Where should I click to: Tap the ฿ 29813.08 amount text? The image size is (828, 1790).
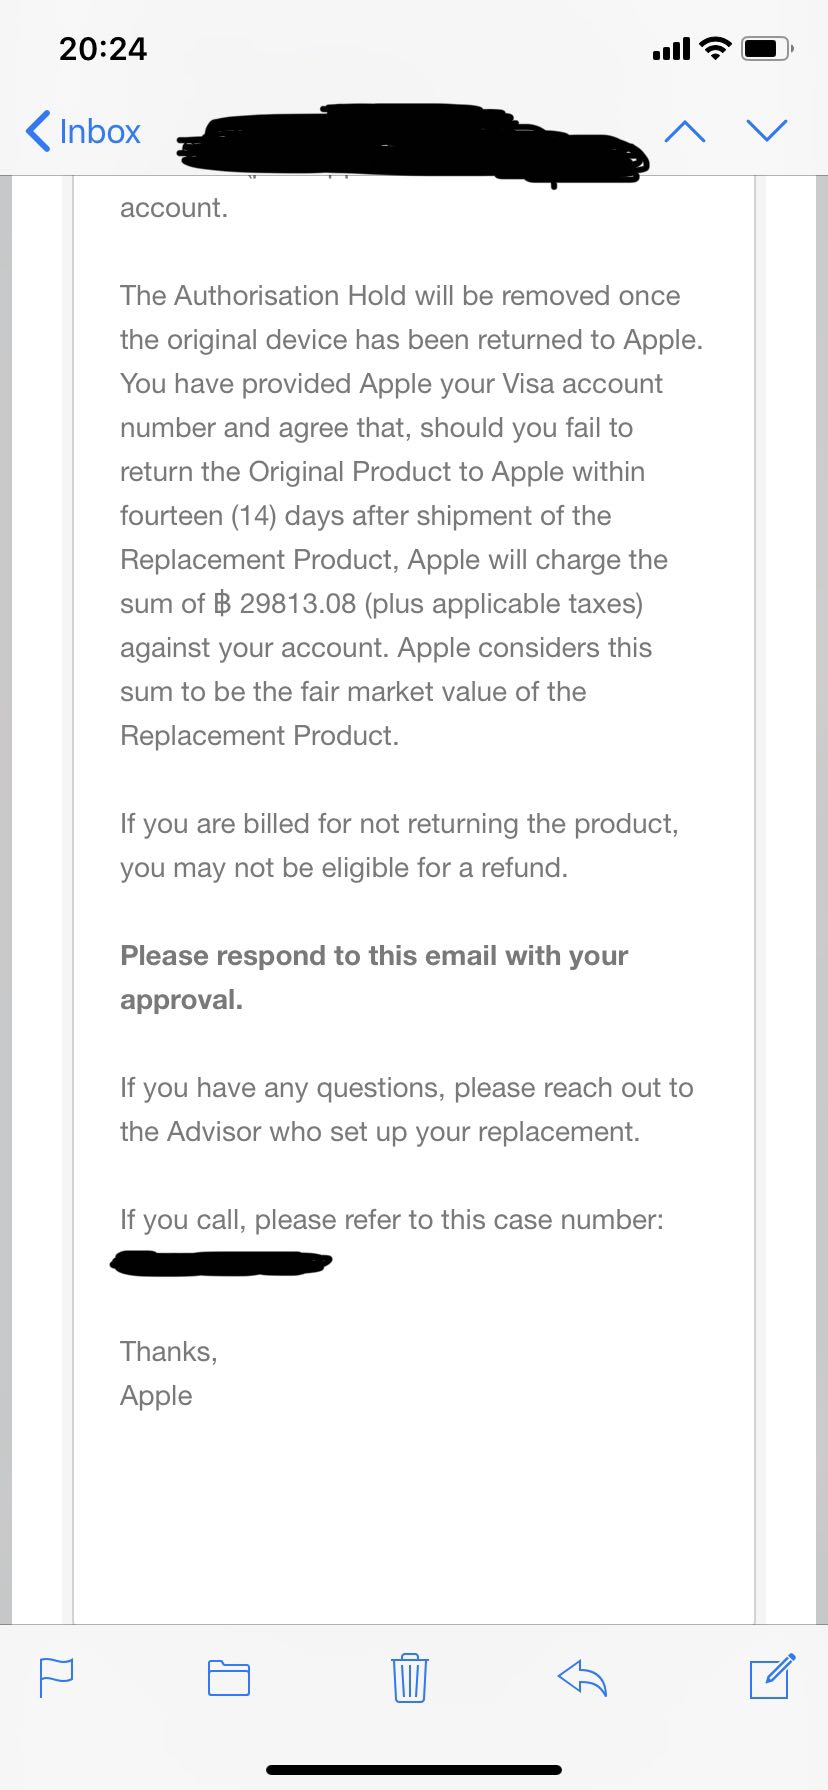[x=284, y=604]
